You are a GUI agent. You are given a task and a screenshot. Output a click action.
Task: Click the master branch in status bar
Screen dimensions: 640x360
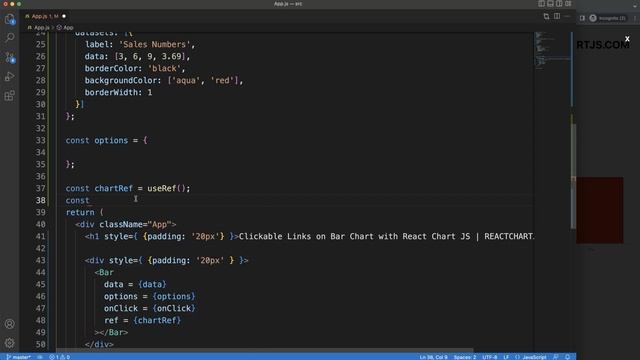point(19,357)
